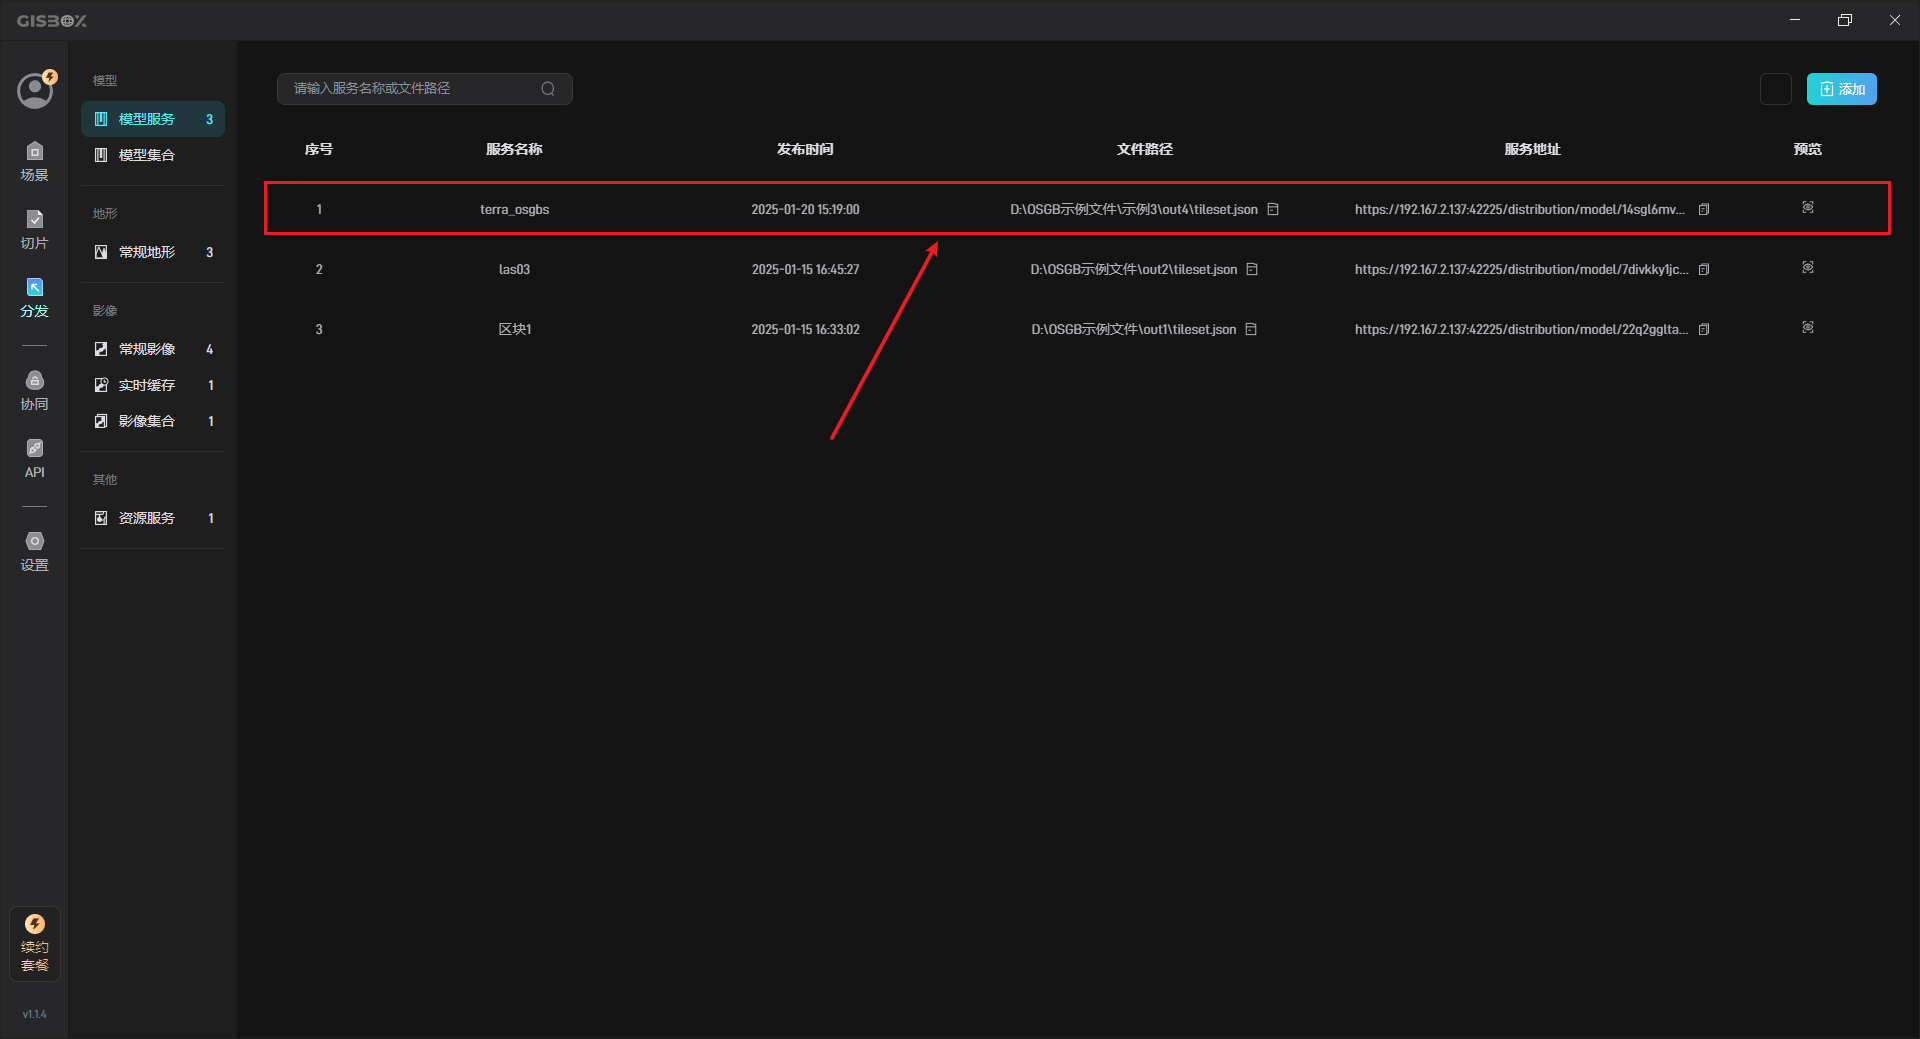Open the 设置 (Settings) sidebar section

[34, 551]
